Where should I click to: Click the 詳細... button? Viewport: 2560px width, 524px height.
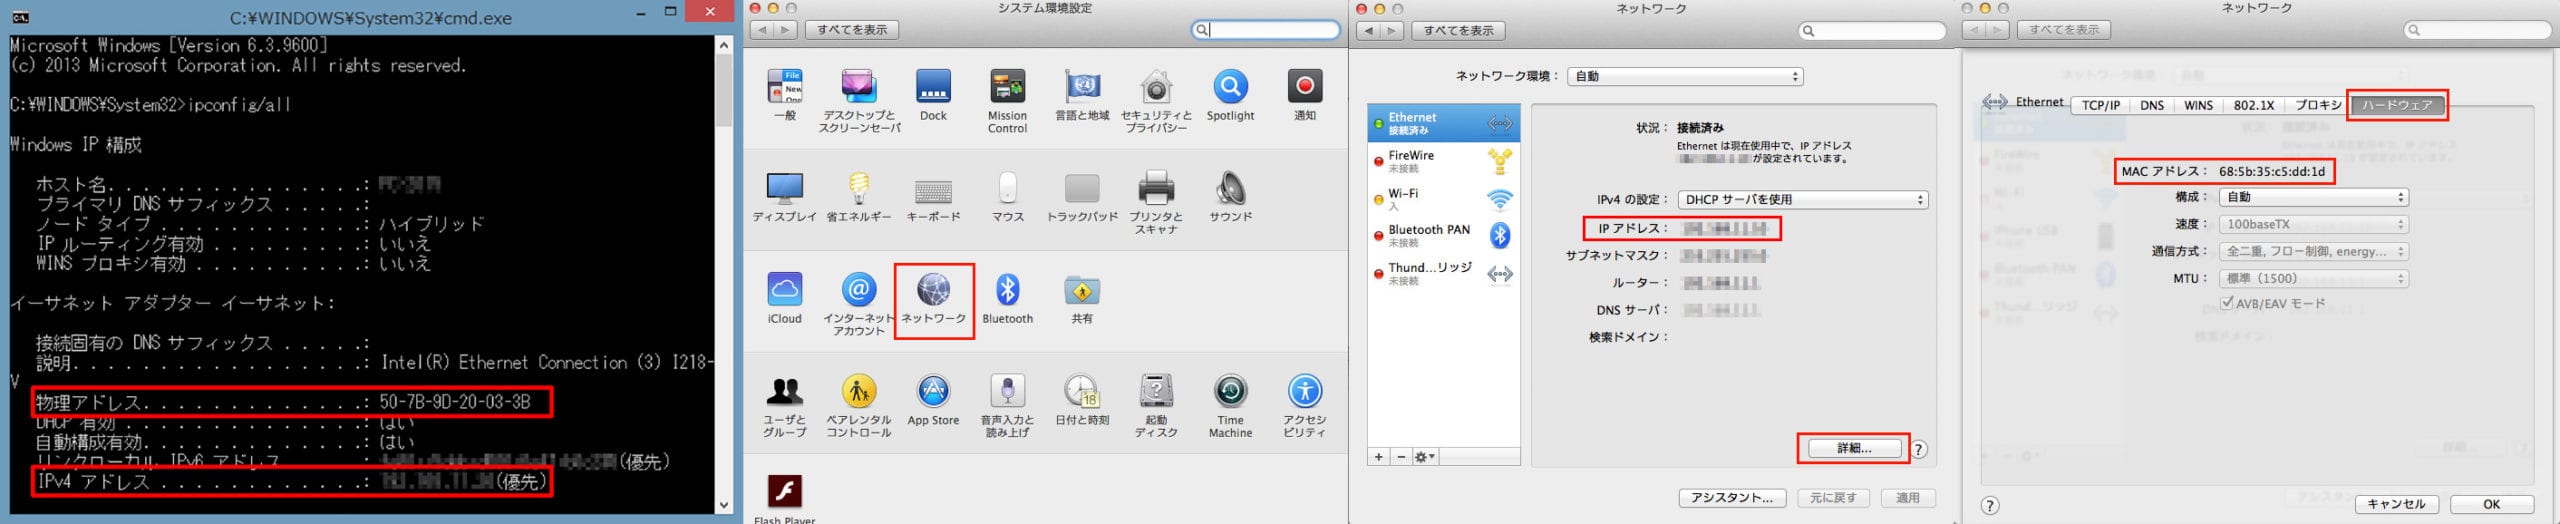click(x=1853, y=448)
